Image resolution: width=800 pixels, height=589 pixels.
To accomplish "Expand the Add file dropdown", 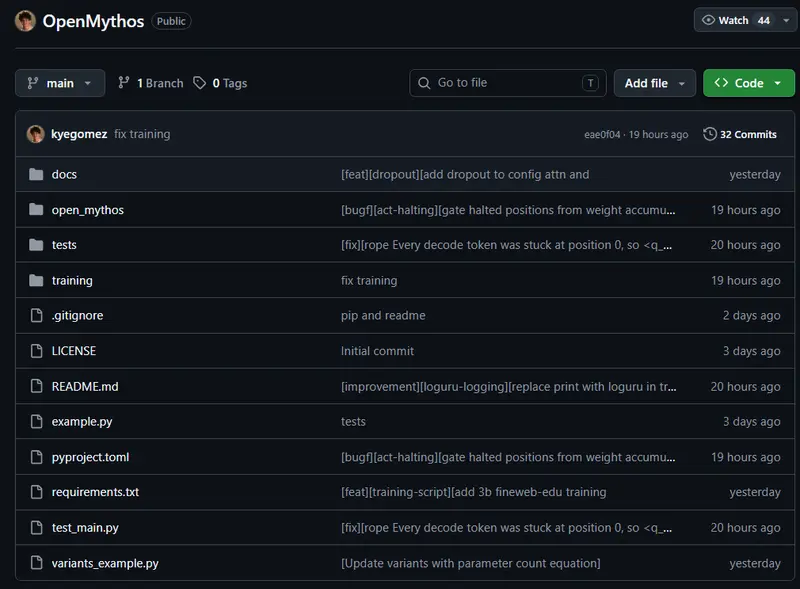I will click(655, 83).
